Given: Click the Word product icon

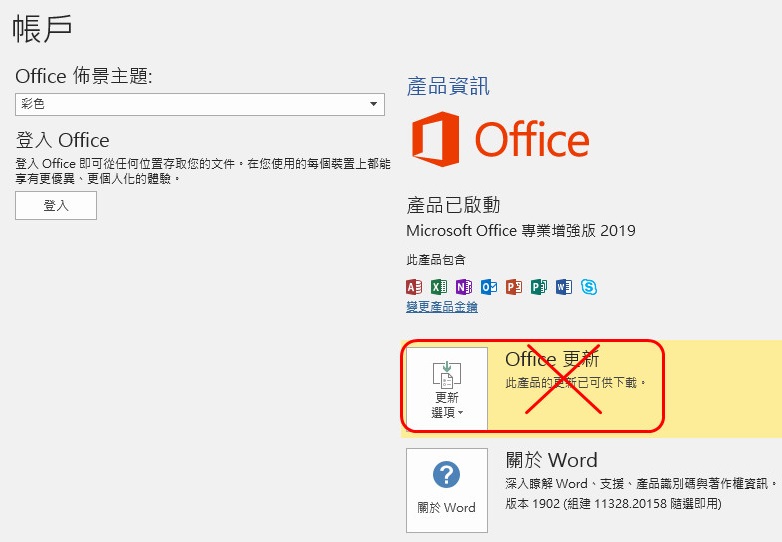Looking at the screenshot, I should [x=564, y=287].
